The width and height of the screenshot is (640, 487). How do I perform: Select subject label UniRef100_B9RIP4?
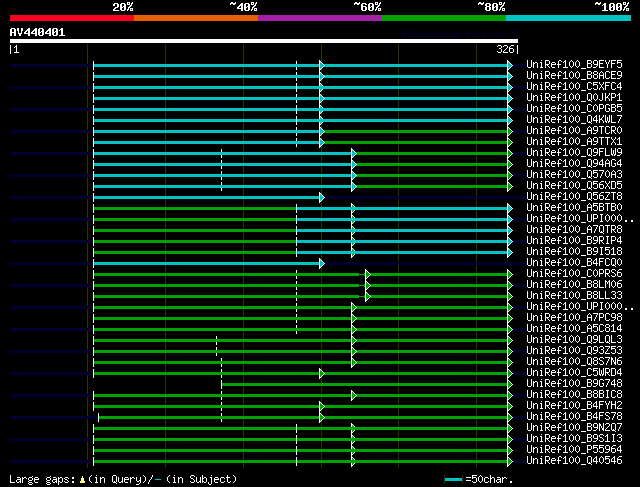pyautogui.click(x=574, y=241)
